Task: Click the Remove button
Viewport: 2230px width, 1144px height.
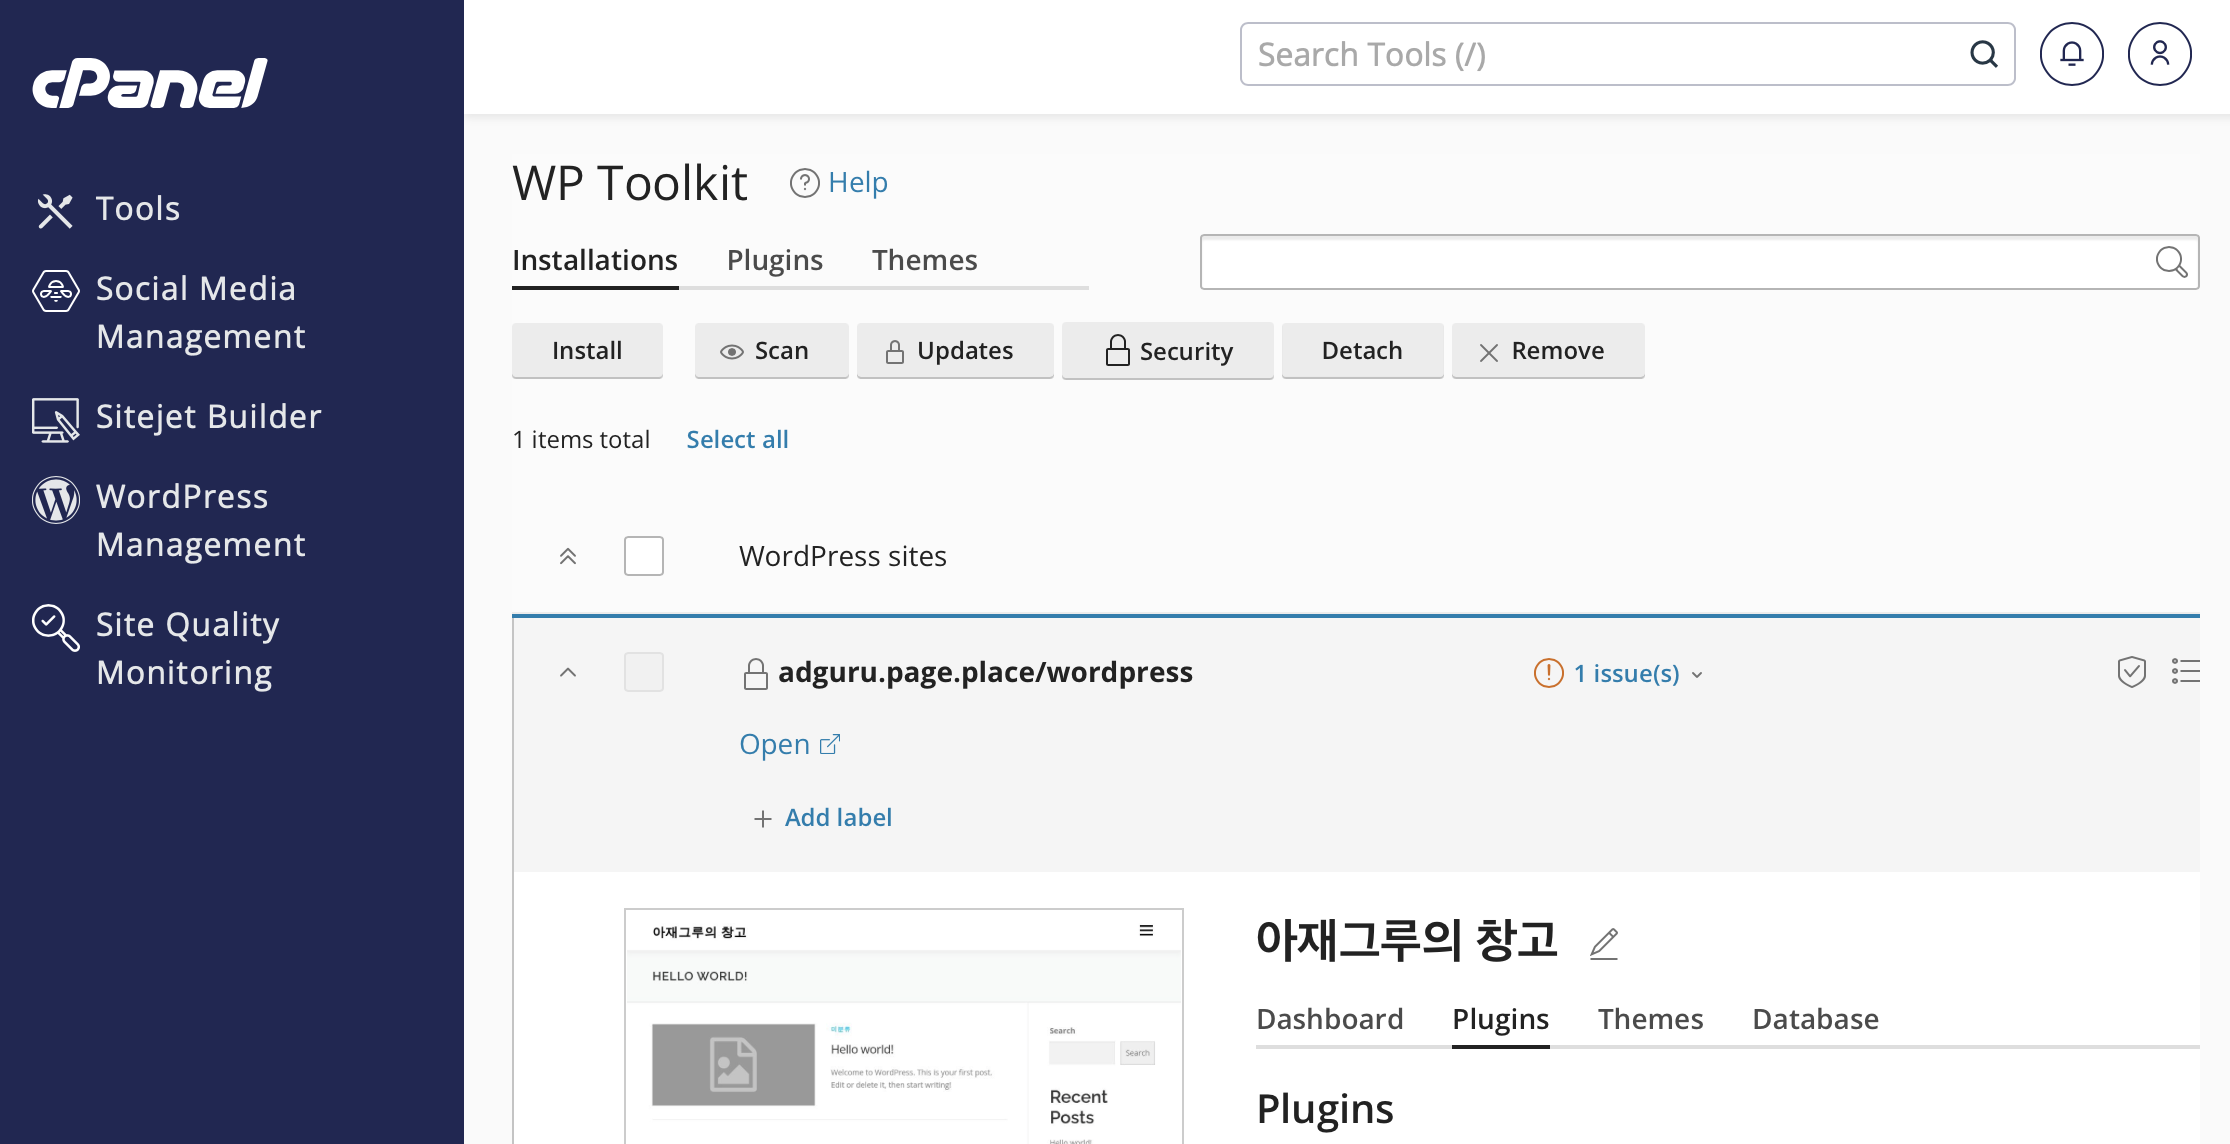Action: [x=1548, y=351]
